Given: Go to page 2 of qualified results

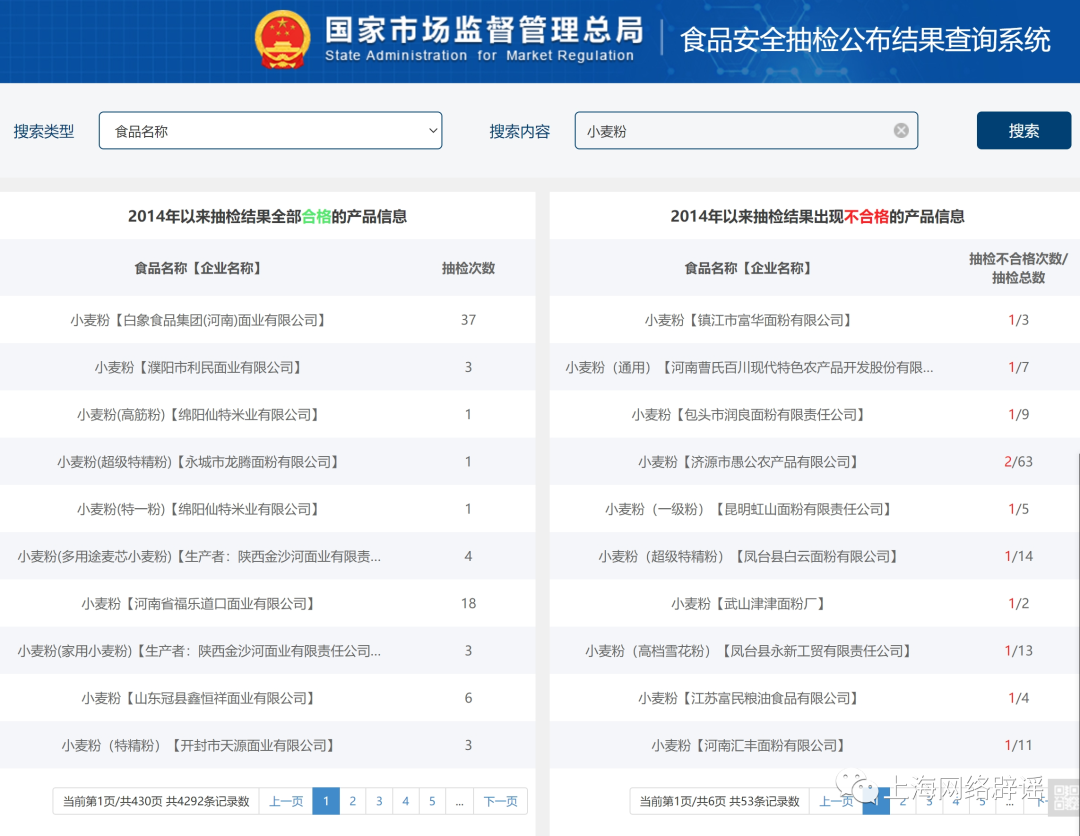Looking at the screenshot, I should 352,801.
